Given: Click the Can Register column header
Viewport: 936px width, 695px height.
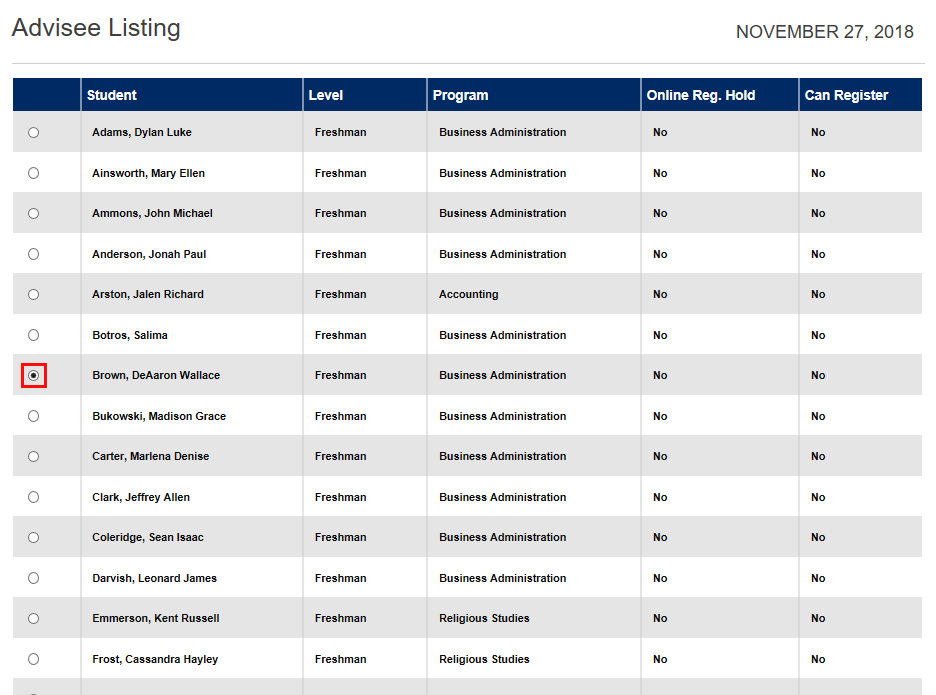Looking at the screenshot, I should pyautogui.click(x=845, y=94).
